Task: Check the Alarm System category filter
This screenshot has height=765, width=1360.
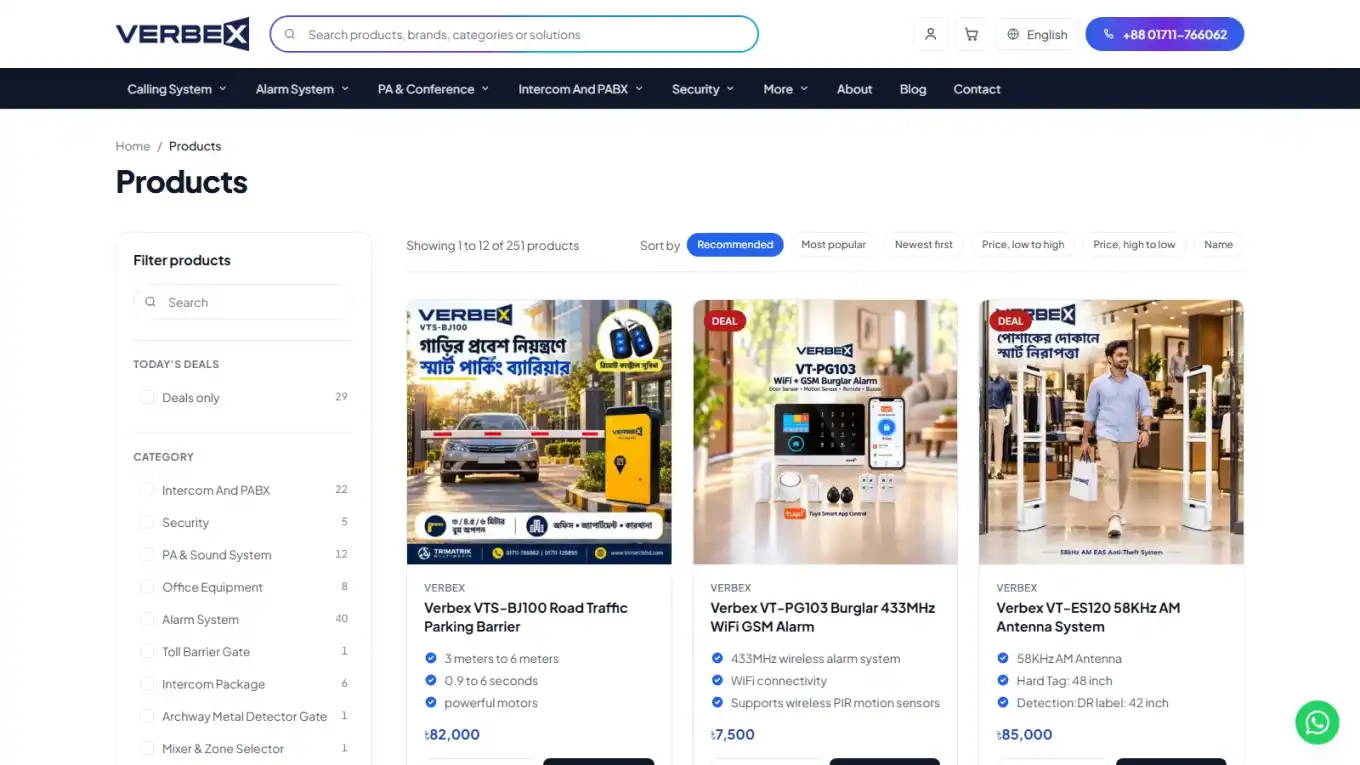Action: [147, 620]
